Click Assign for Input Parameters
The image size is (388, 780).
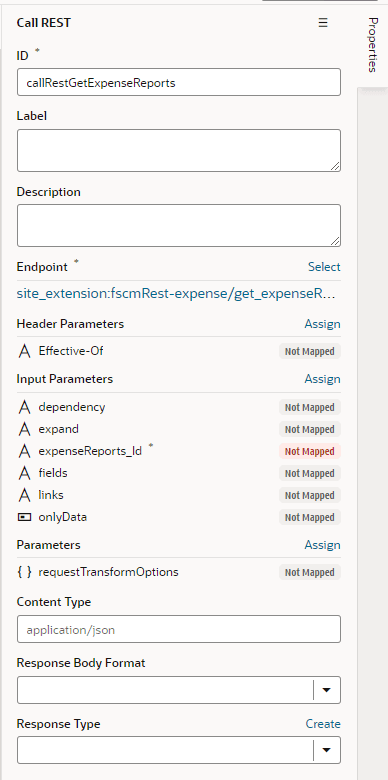322,379
